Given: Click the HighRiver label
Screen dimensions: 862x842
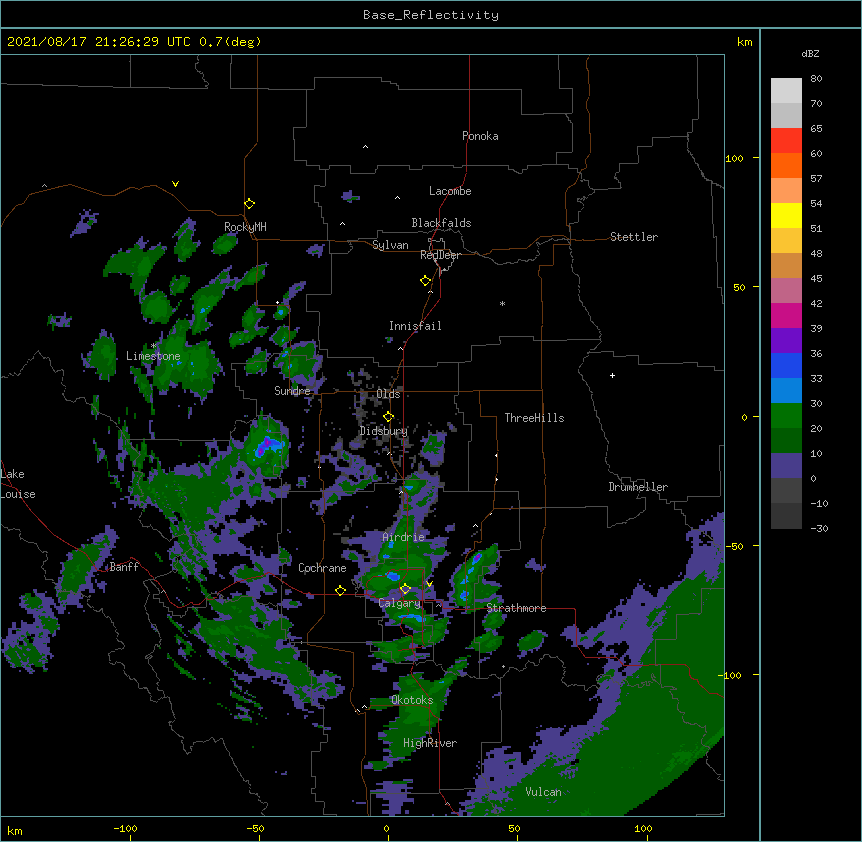Looking at the screenshot, I should click(430, 743).
